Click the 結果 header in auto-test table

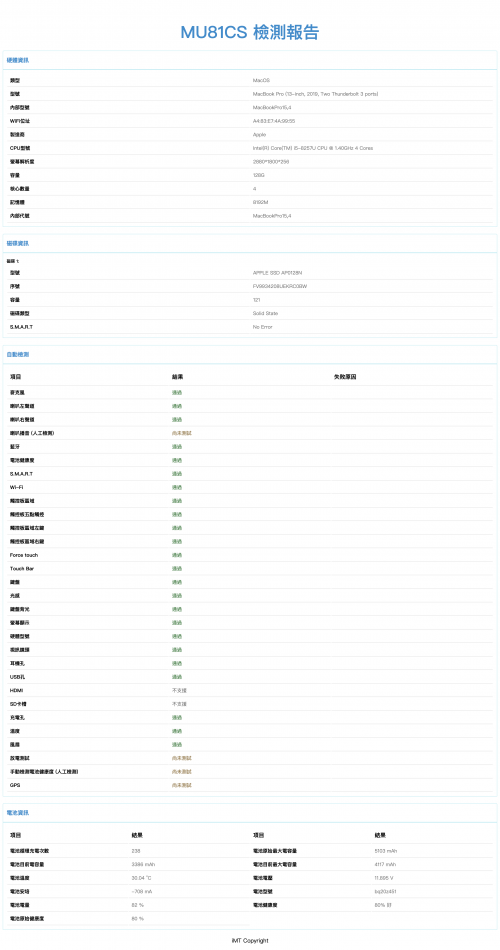178,377
